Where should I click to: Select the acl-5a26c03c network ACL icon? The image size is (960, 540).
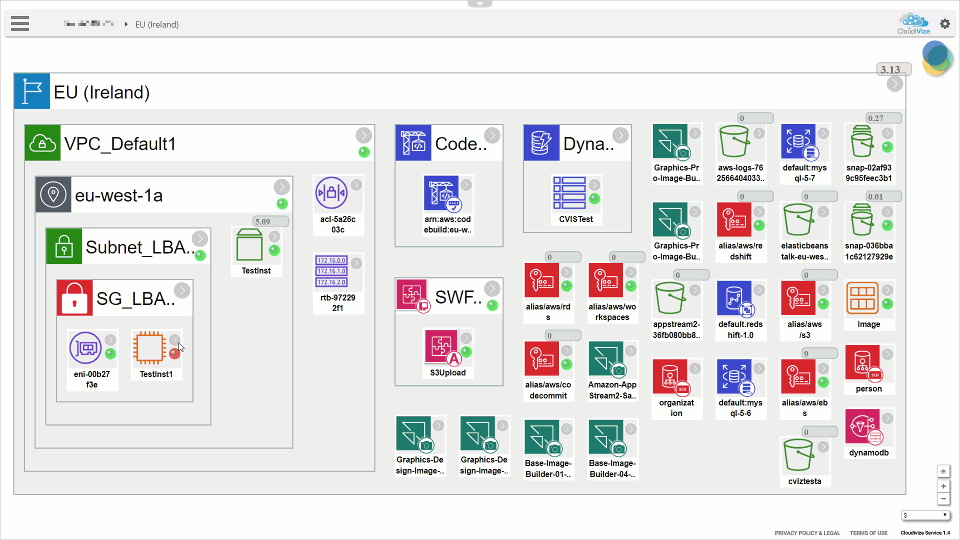pyautogui.click(x=331, y=193)
